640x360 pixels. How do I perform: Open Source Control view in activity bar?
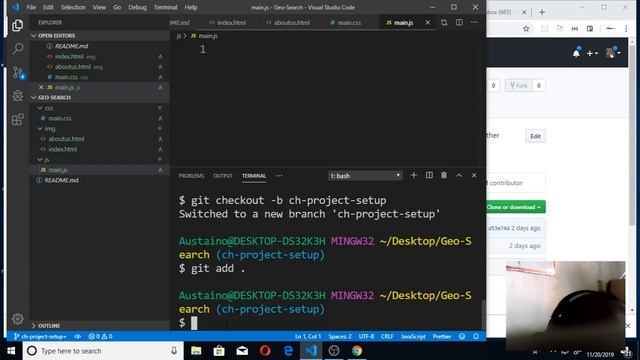click(x=18, y=73)
